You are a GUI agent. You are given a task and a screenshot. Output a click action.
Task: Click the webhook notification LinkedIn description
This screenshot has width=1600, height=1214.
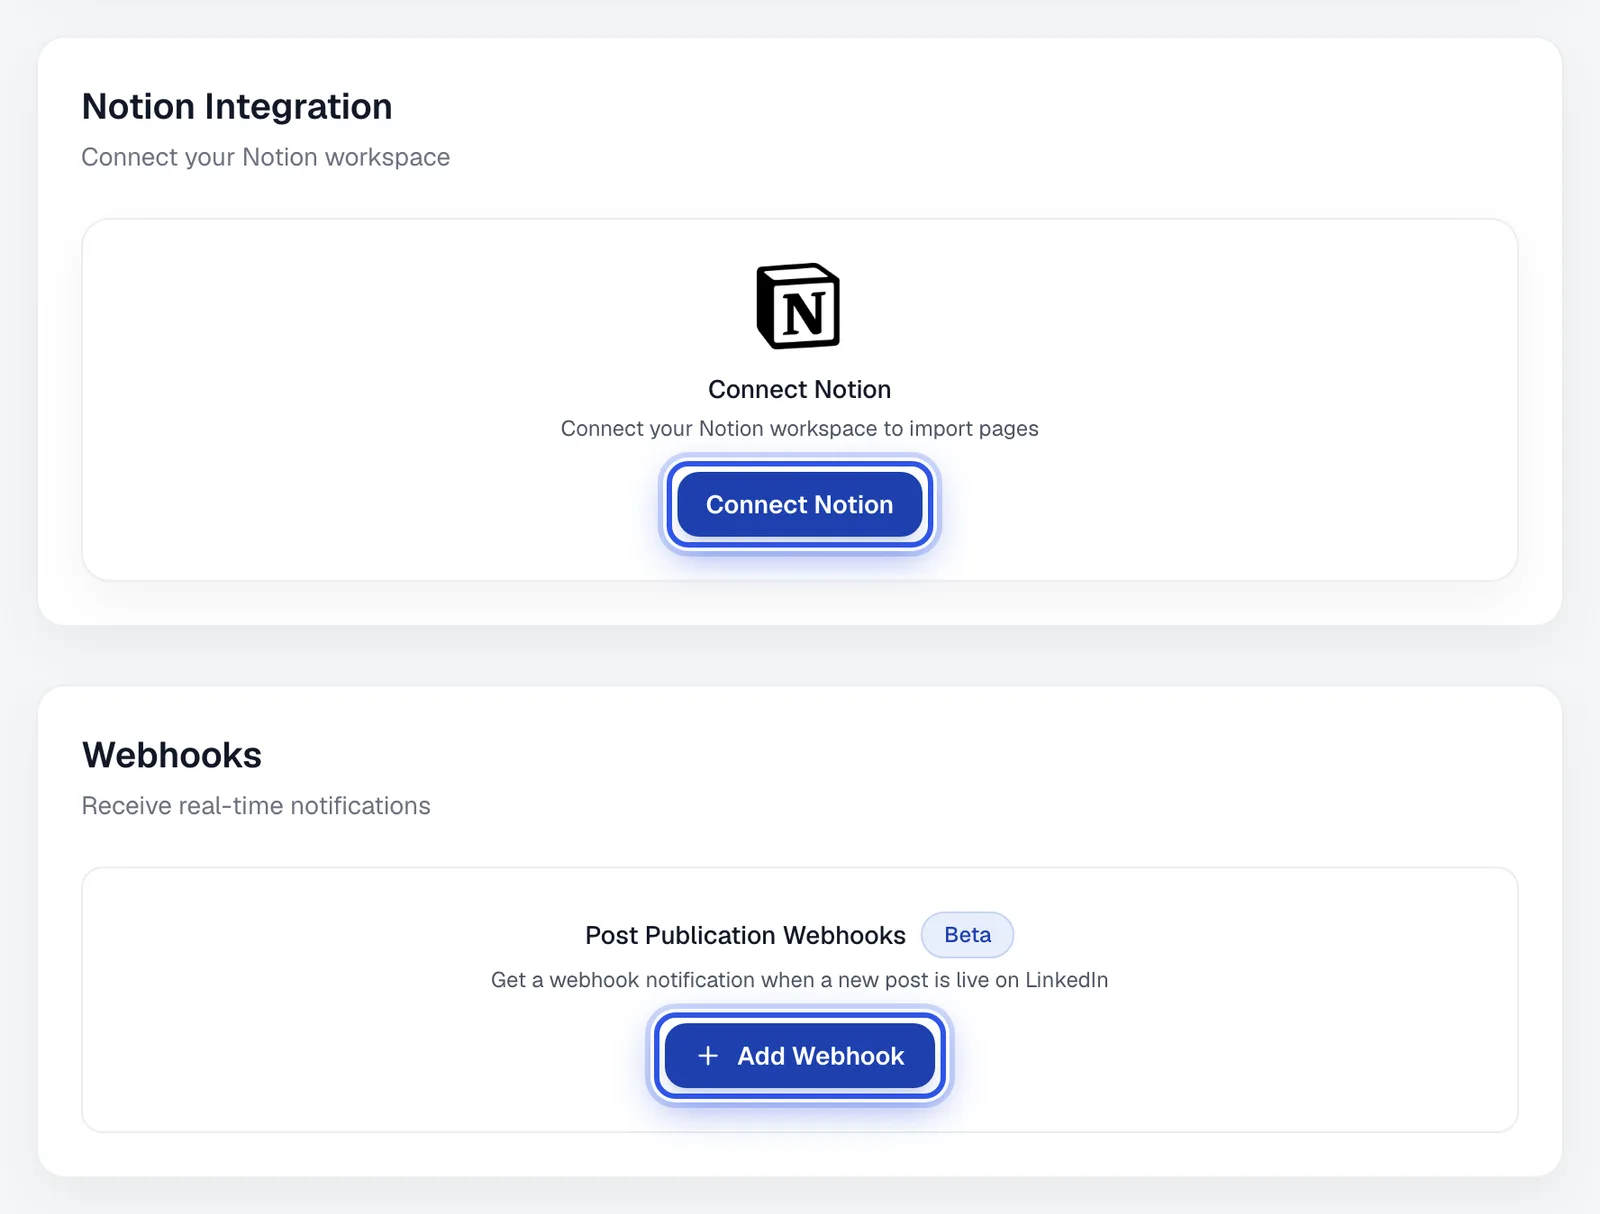[x=799, y=980]
